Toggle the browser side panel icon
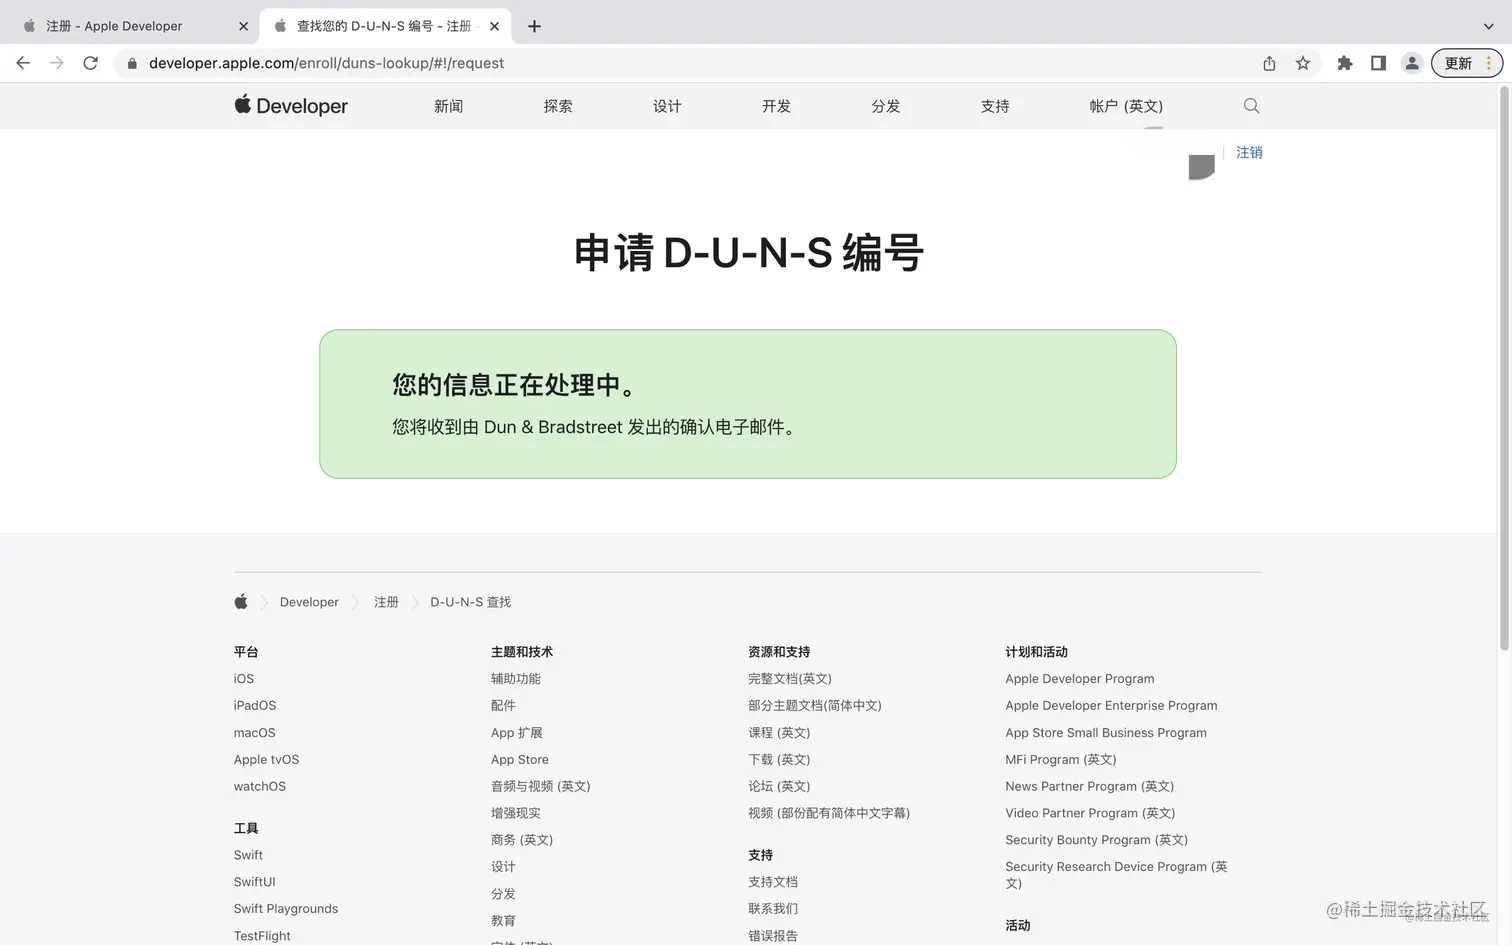 pos(1378,63)
